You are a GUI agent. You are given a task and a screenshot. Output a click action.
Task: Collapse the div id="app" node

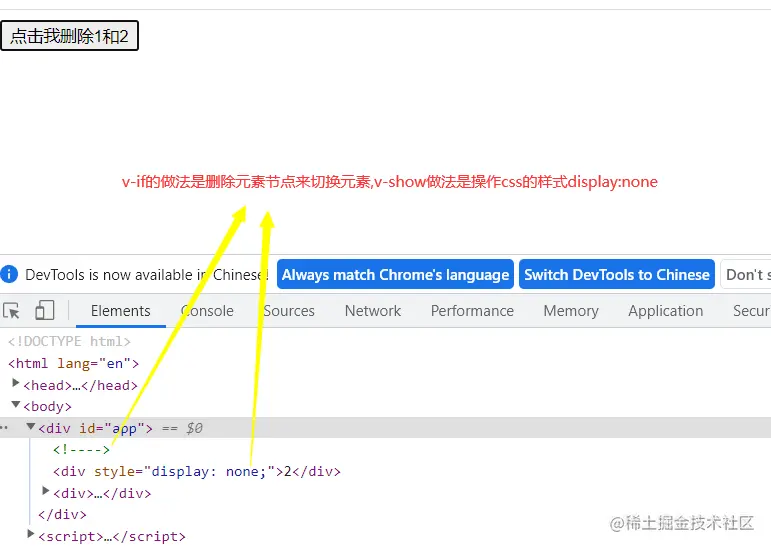(30, 426)
